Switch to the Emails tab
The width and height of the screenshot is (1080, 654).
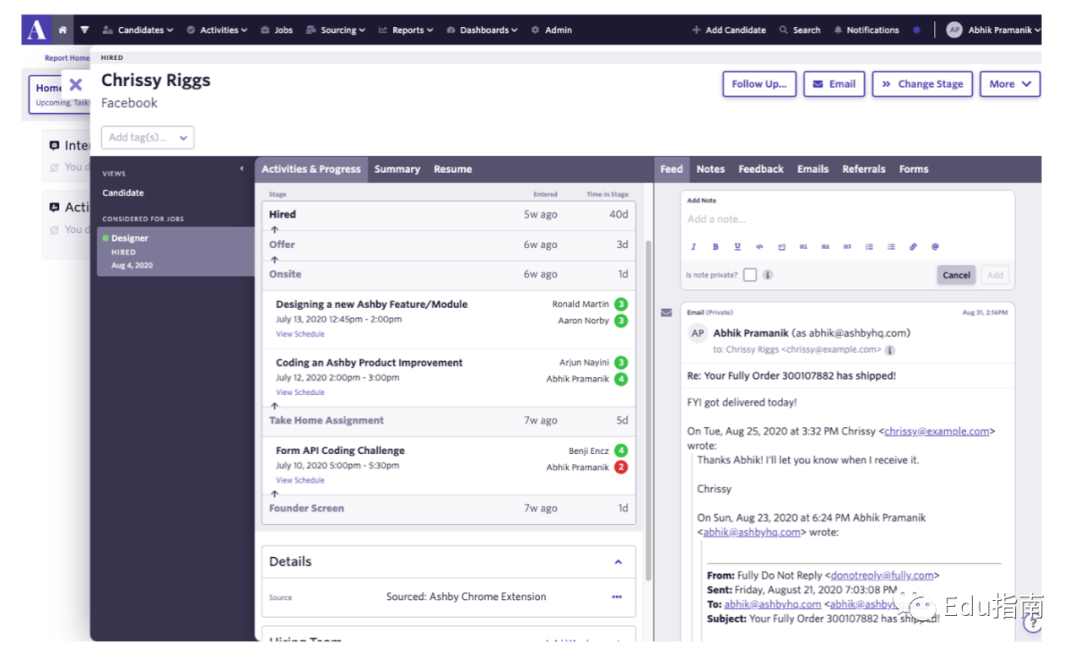coord(813,169)
